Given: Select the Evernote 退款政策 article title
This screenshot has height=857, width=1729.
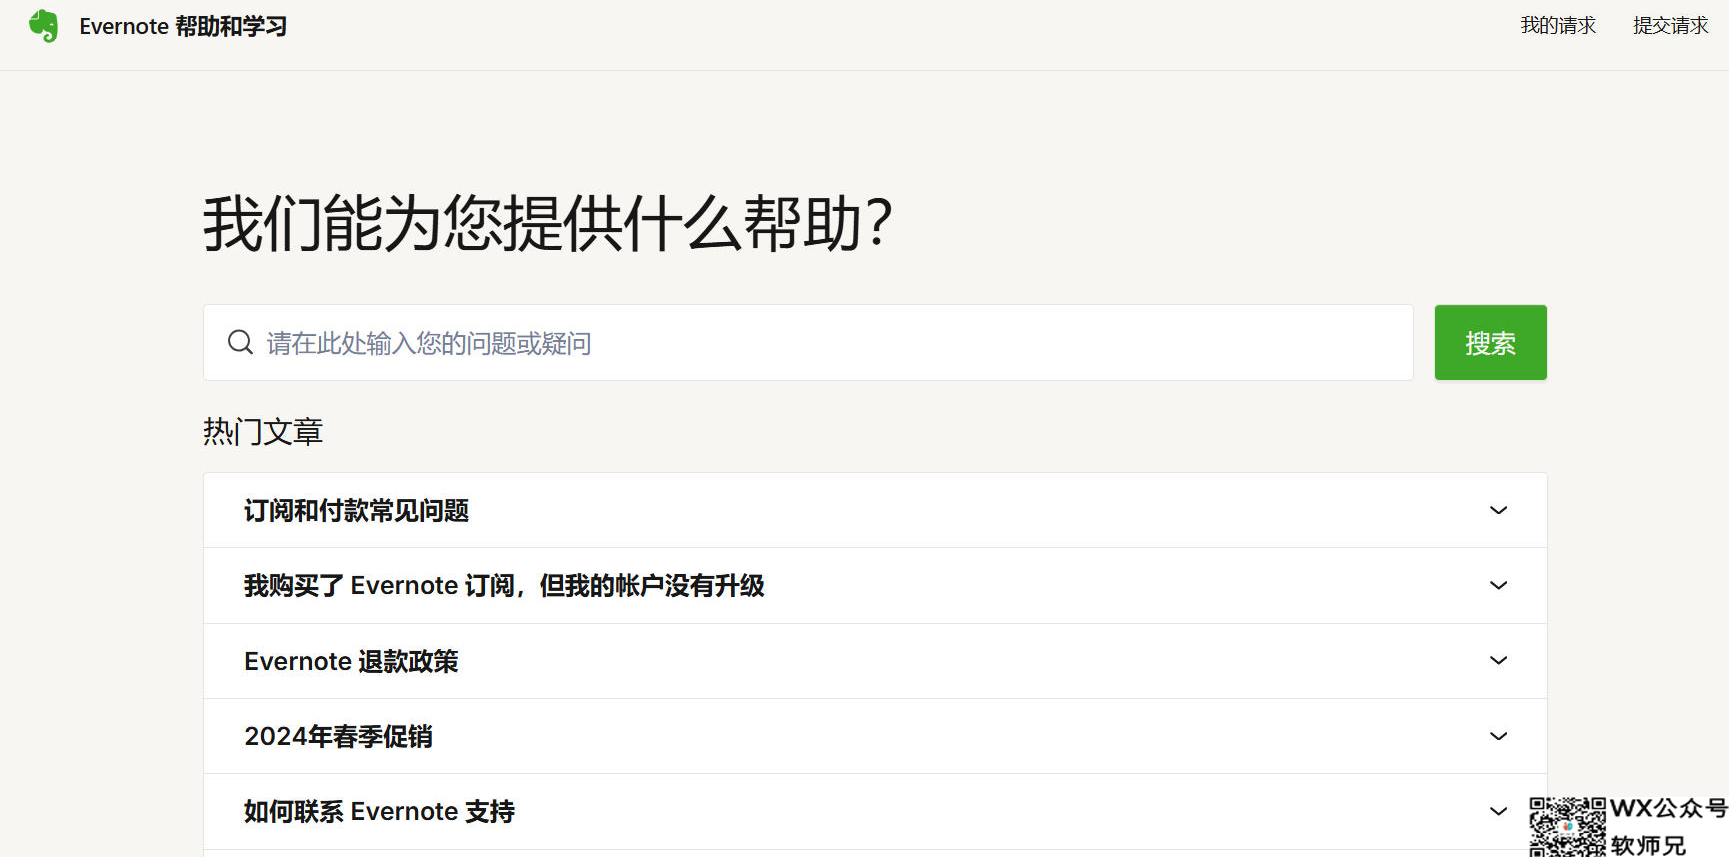Looking at the screenshot, I should coord(351,661).
